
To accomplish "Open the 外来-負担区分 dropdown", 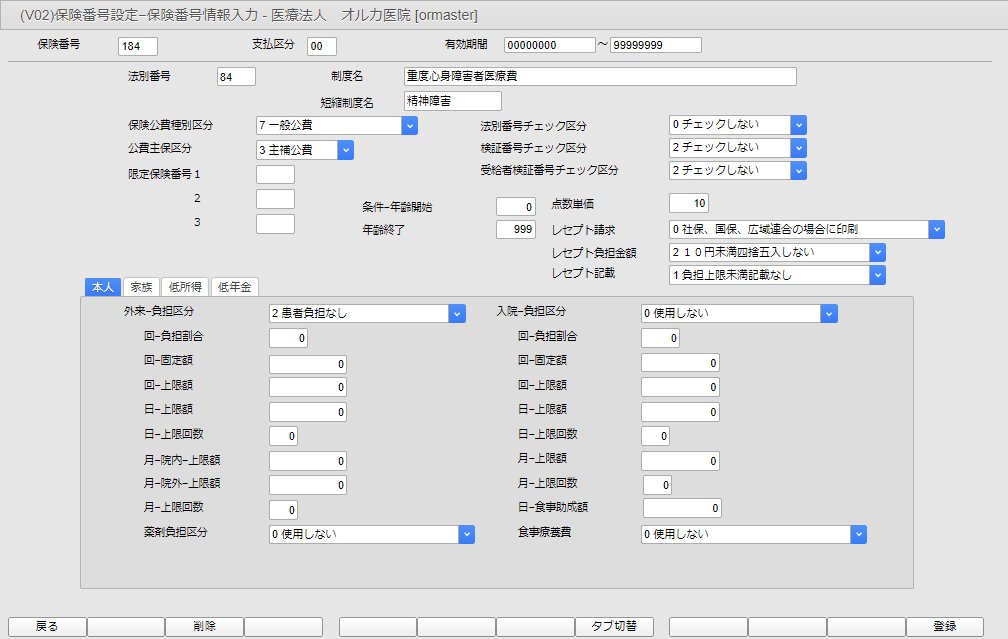I will click(457, 313).
